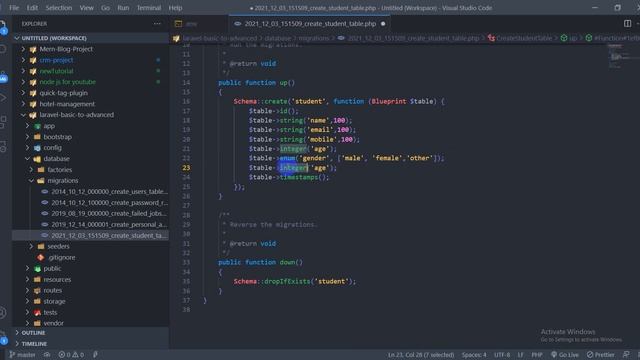Expand the hotel-management folder chevron
Viewport: 640px width, 360px height.
pyautogui.click(x=23, y=104)
